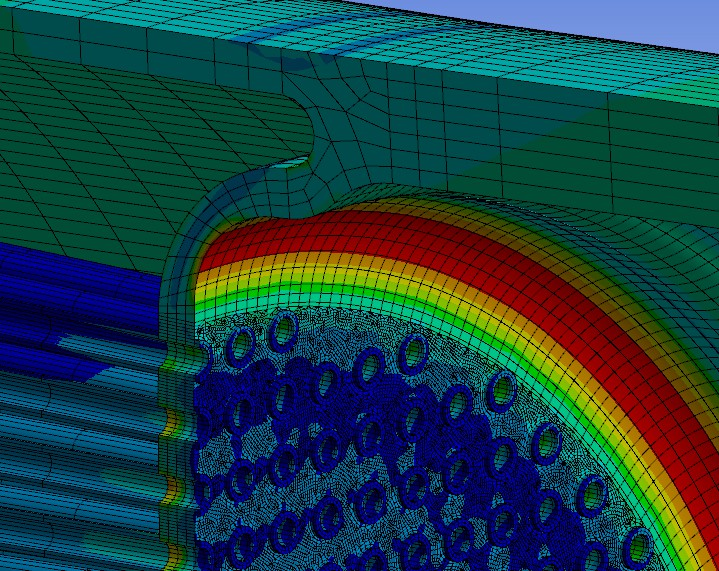The height and width of the screenshot is (571, 719).
Task: Click the tube ring at the bottom-right edge
Action: pyautogui.click(x=636, y=547)
